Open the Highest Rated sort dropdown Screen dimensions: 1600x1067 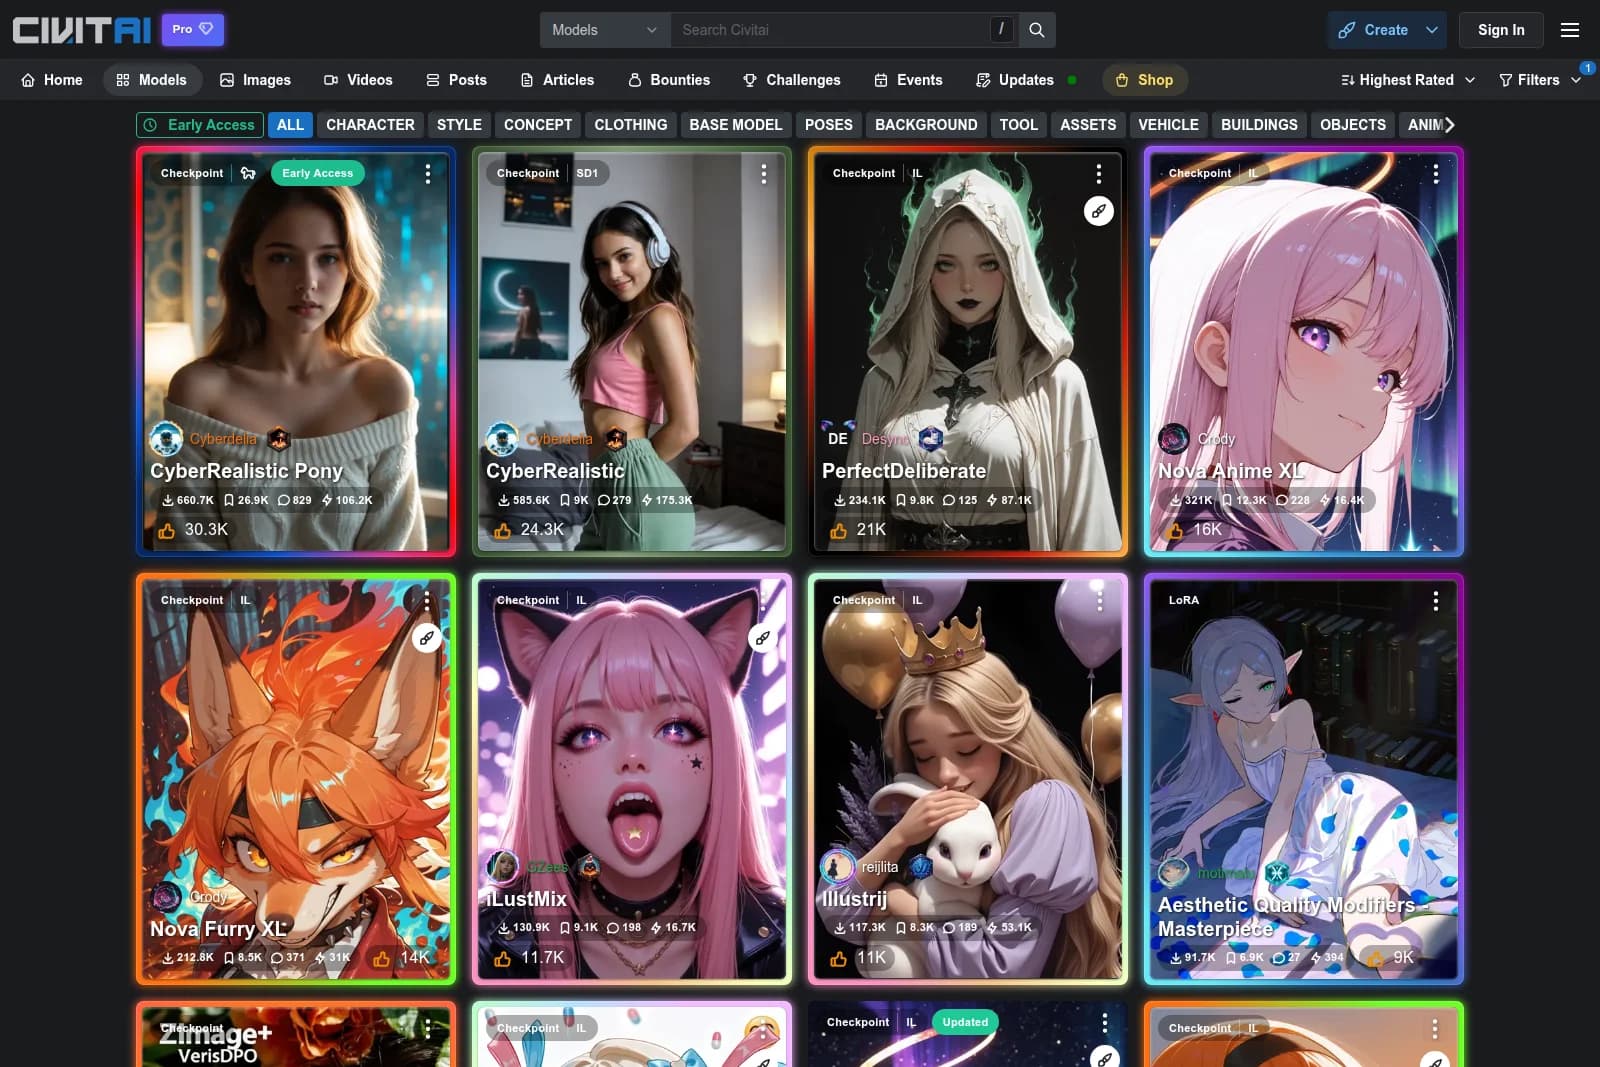coord(1406,80)
